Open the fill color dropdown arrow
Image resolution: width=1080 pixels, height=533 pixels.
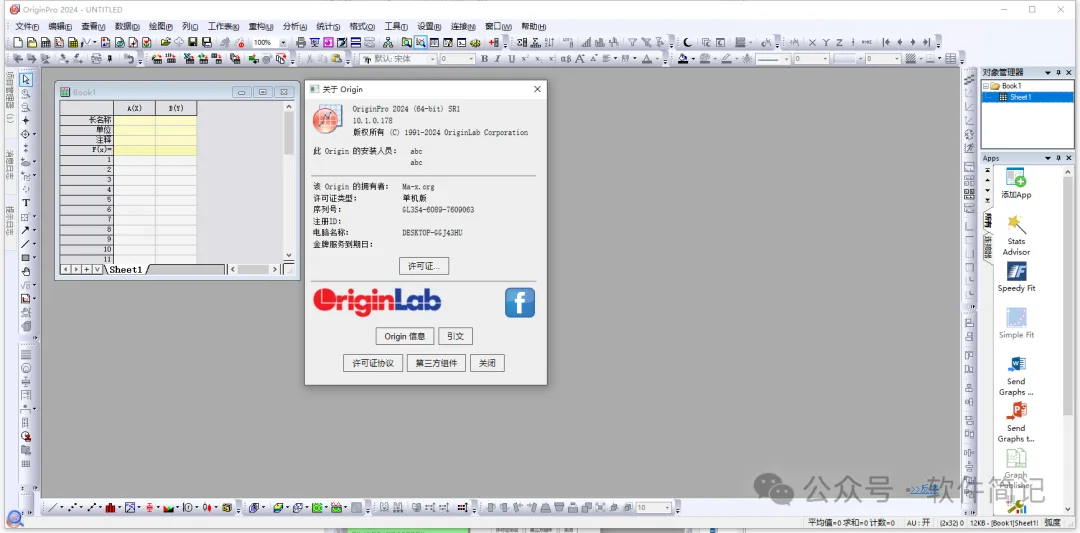tap(692, 59)
